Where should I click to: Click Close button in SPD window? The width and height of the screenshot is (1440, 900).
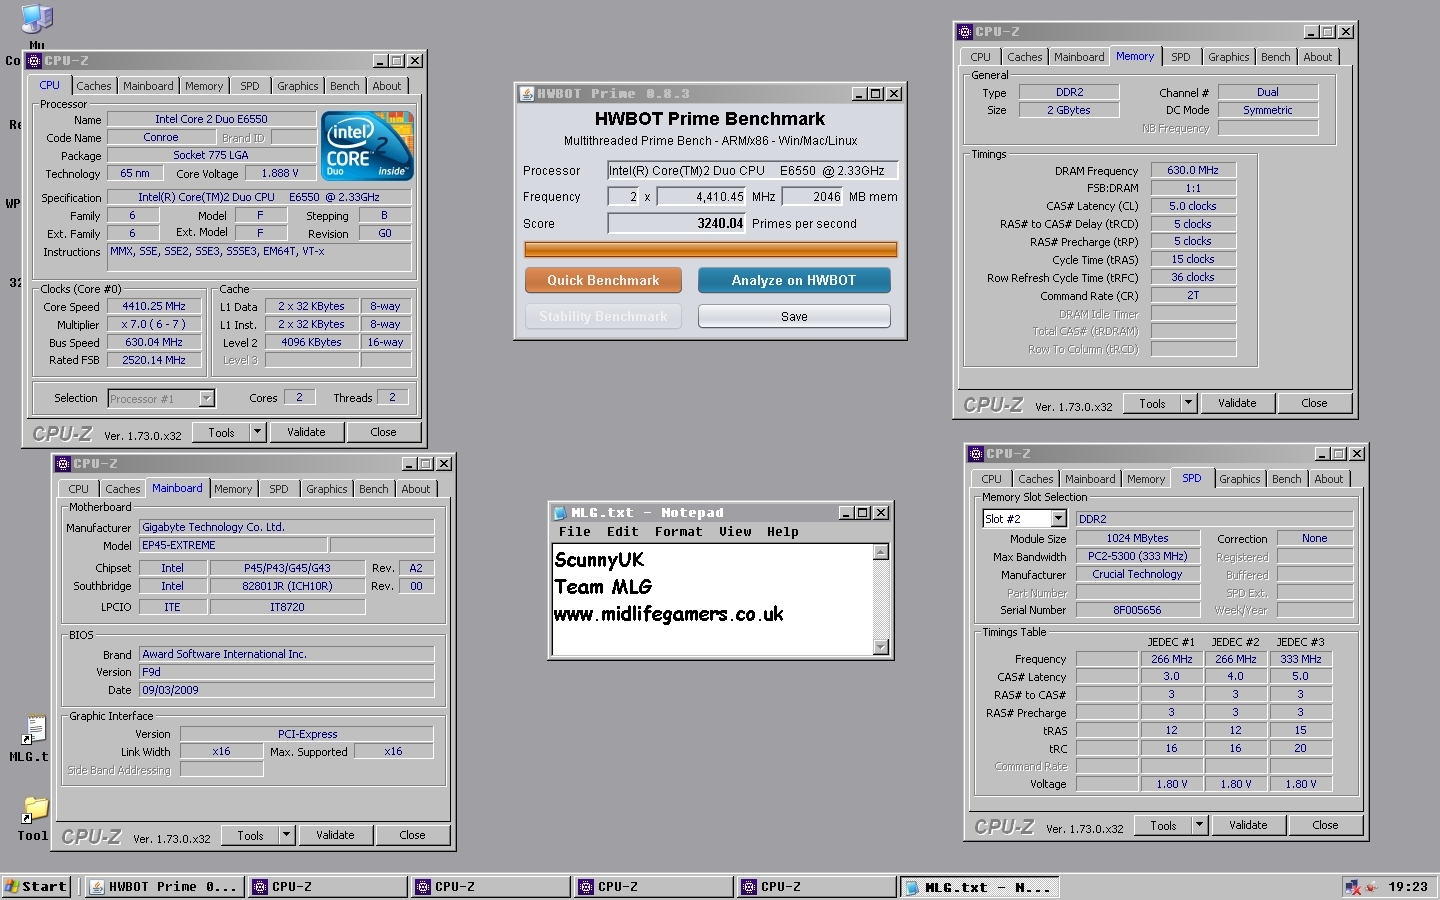(1325, 825)
